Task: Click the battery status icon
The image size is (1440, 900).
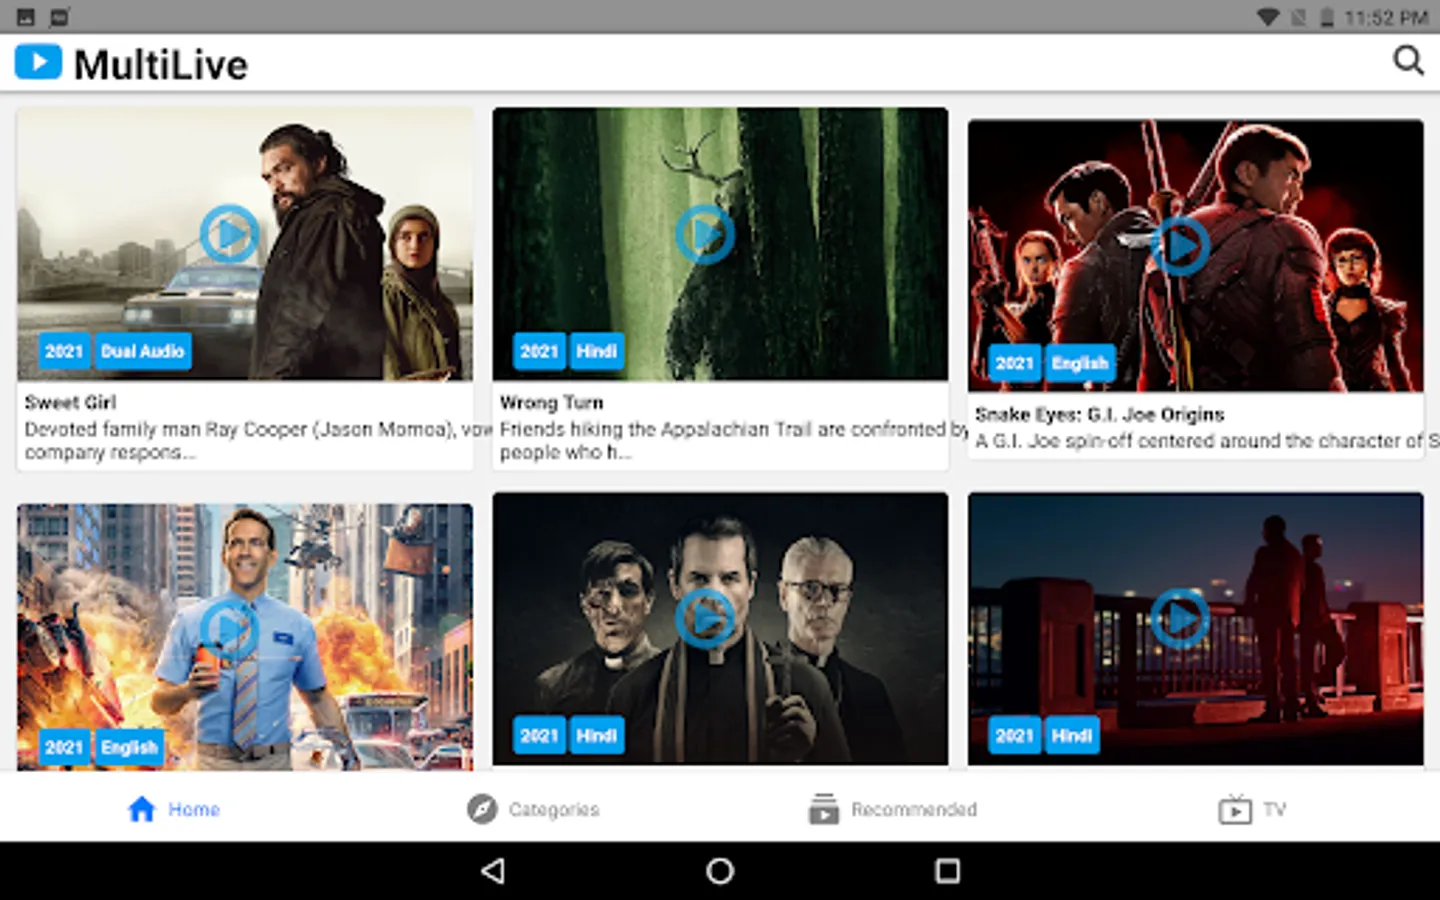Action: (x=1327, y=17)
